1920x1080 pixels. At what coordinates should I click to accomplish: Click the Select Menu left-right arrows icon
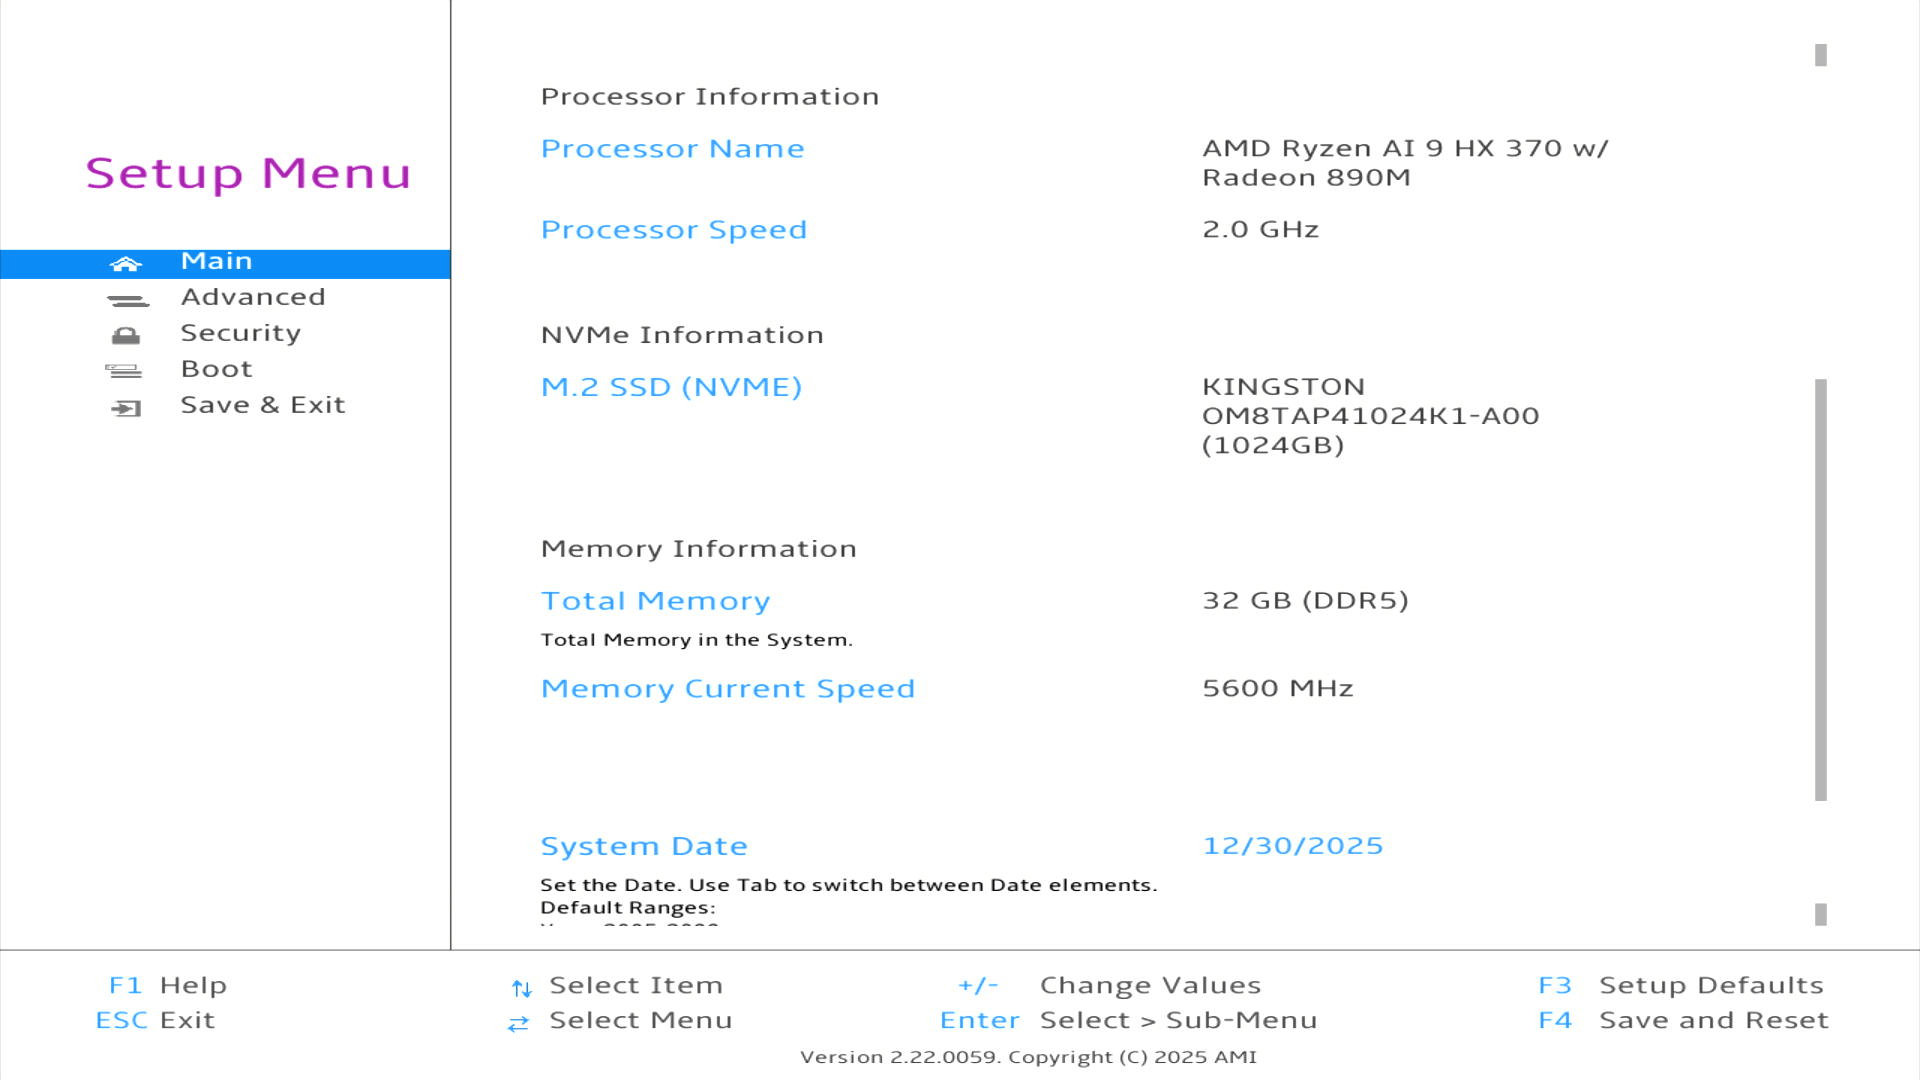518,1023
